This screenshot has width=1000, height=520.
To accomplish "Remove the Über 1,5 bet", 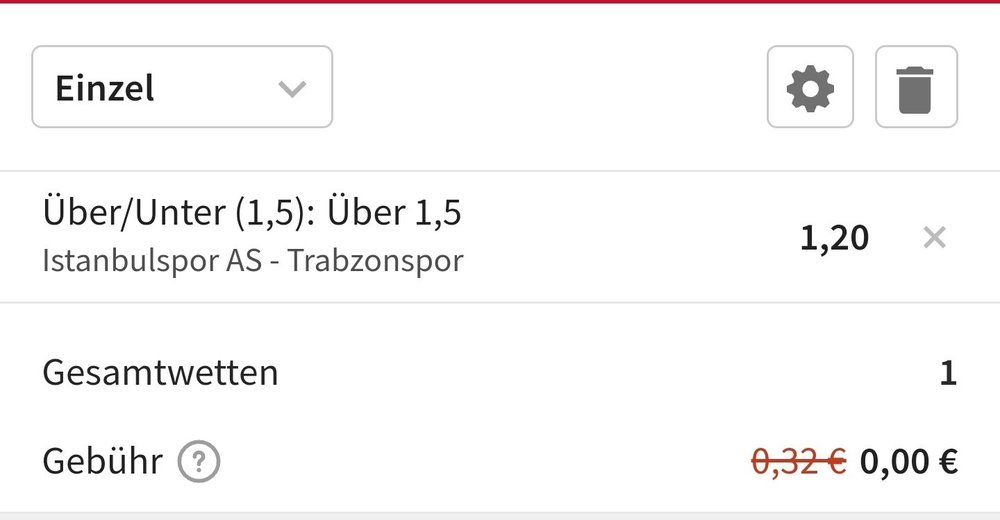I will point(934,238).
